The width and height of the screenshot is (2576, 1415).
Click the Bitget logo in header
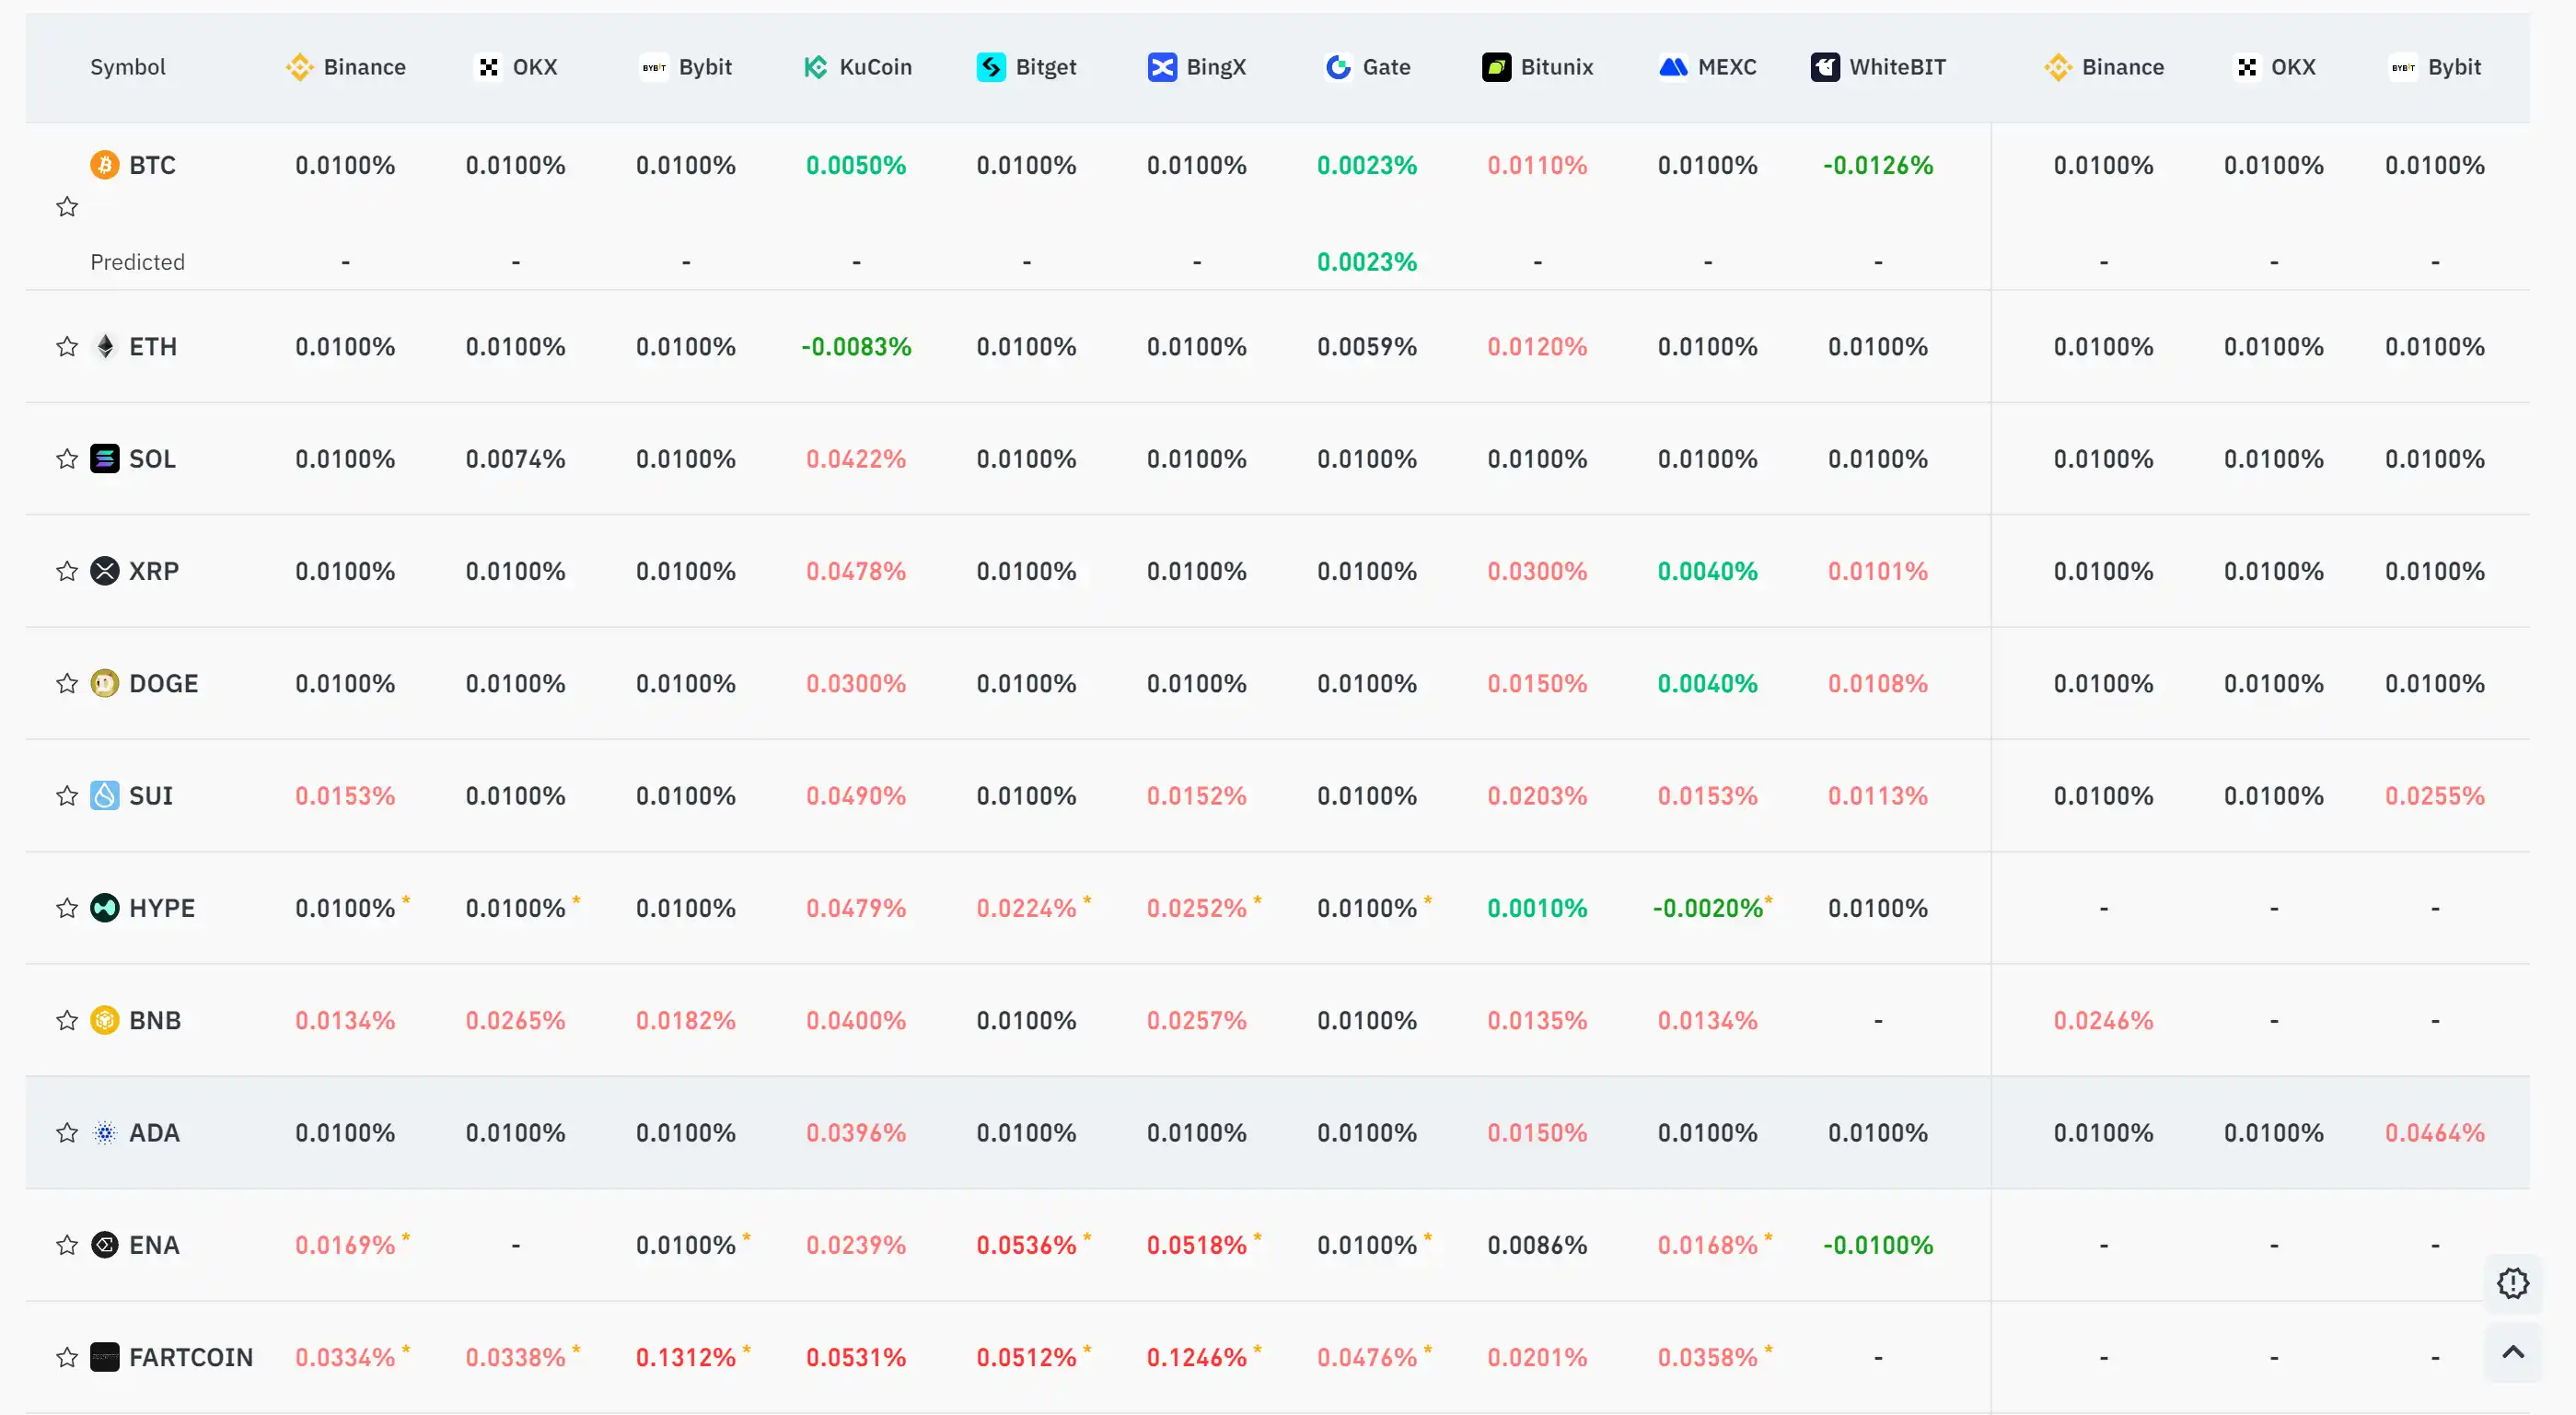click(990, 67)
